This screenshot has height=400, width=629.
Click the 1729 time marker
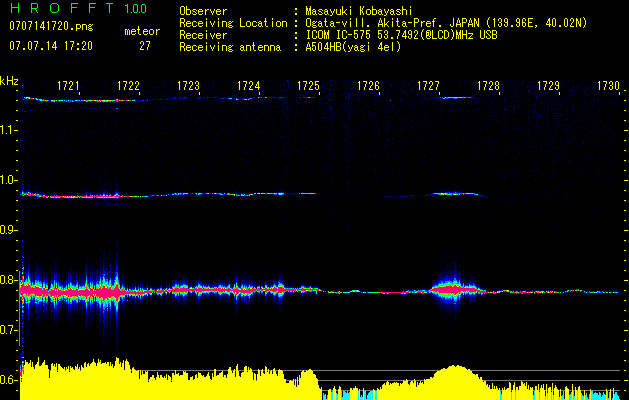(548, 85)
